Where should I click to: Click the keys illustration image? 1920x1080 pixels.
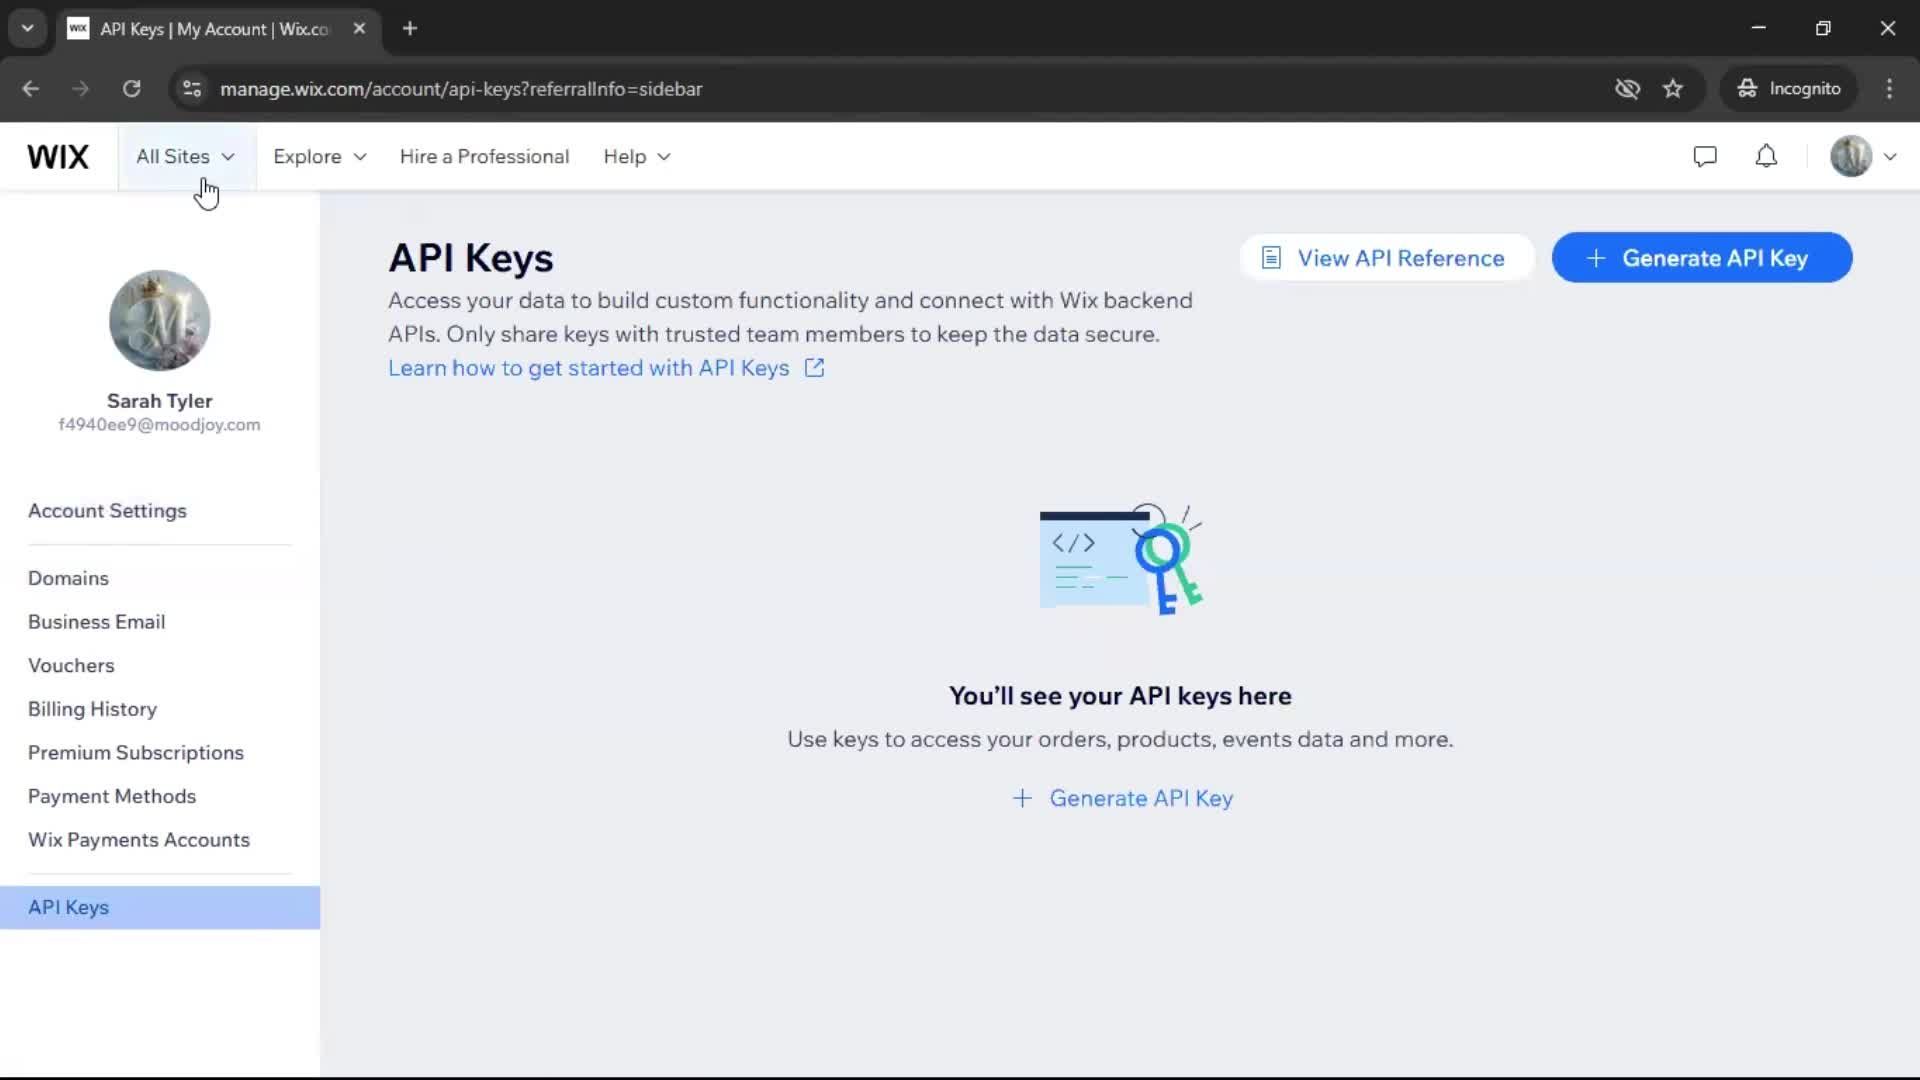coord(1121,559)
